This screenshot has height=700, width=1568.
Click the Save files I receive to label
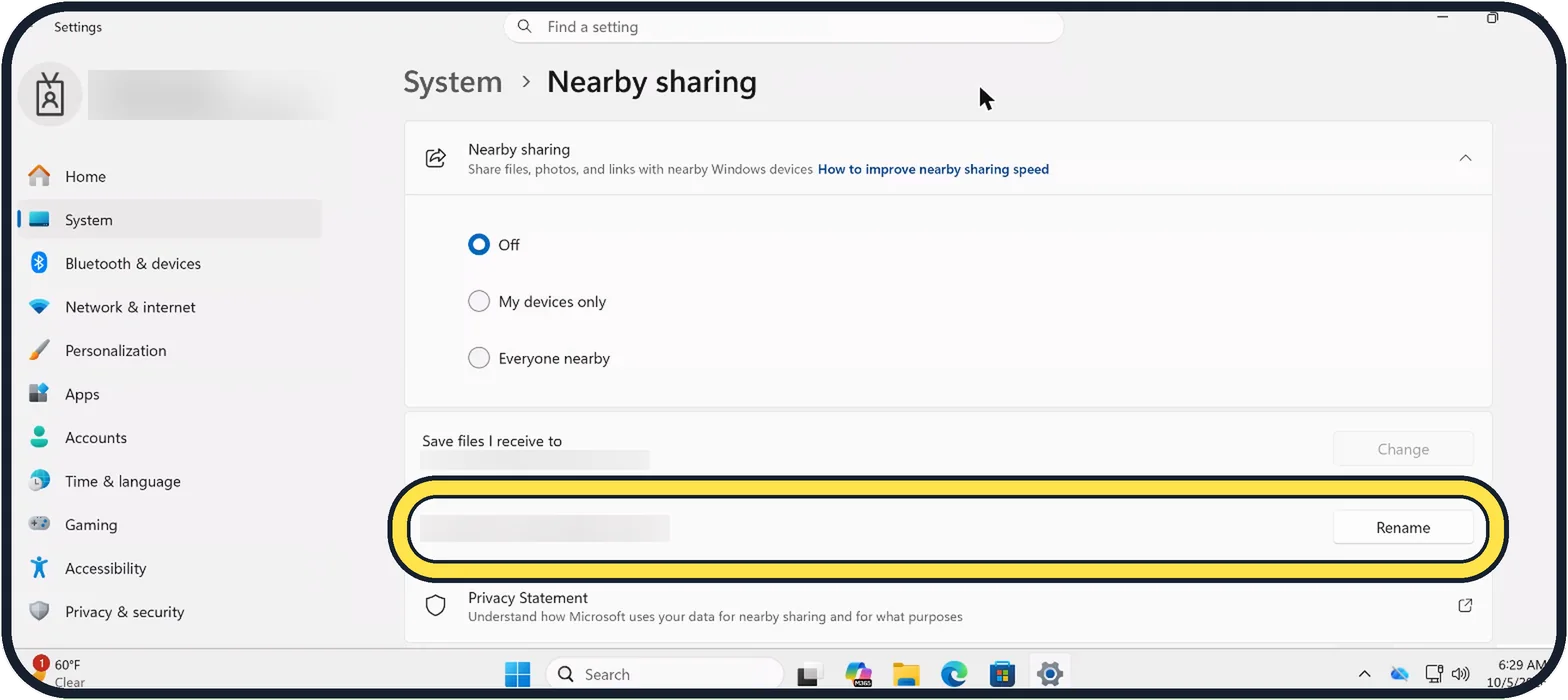tap(492, 441)
